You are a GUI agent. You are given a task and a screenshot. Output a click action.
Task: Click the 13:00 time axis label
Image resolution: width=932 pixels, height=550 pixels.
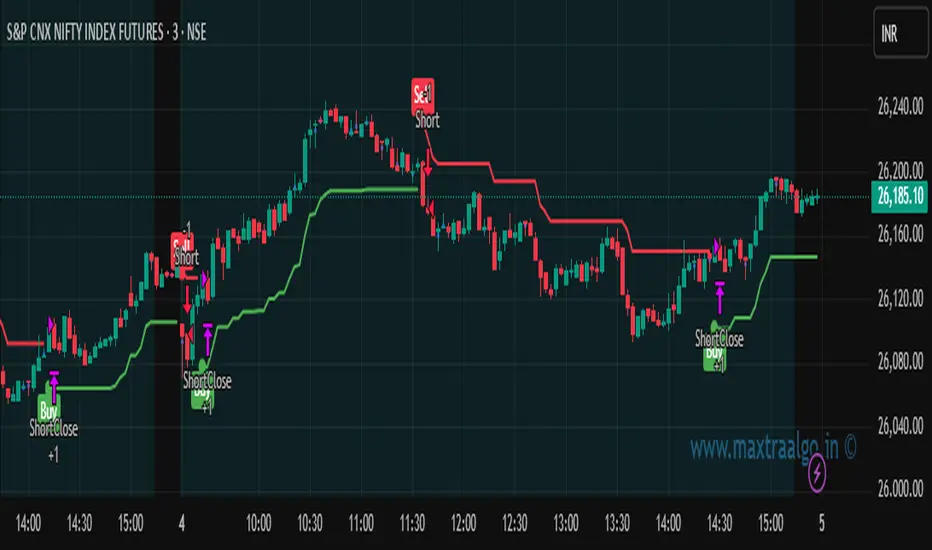pos(565,523)
